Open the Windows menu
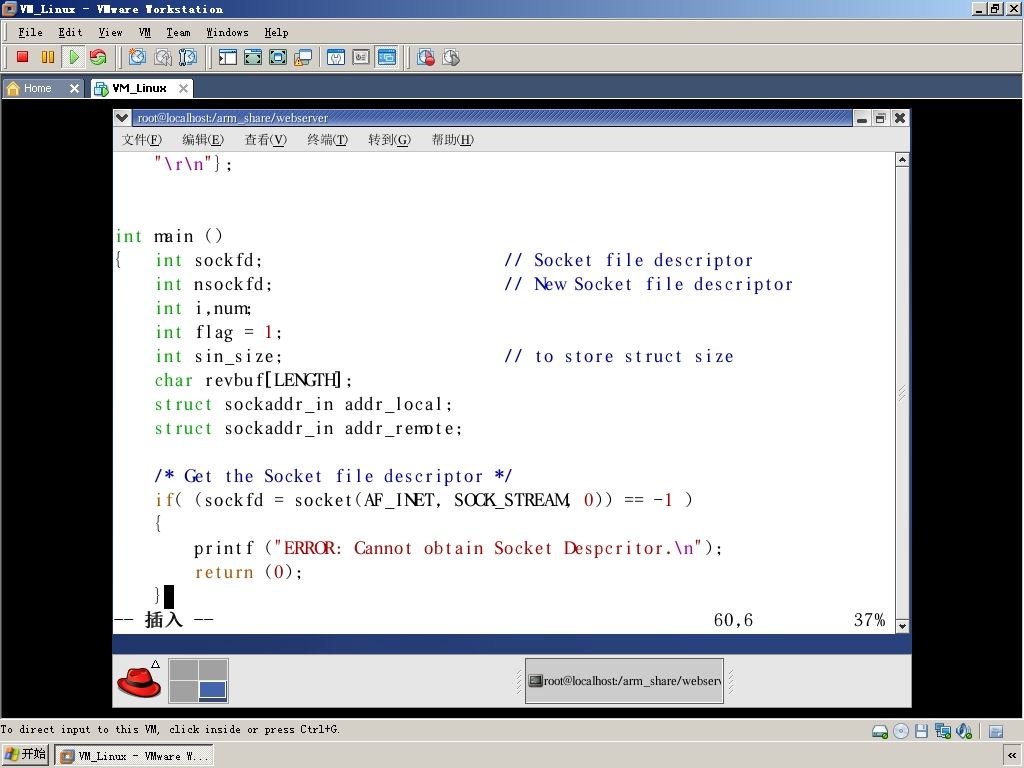This screenshot has height=768, width=1024. point(227,32)
